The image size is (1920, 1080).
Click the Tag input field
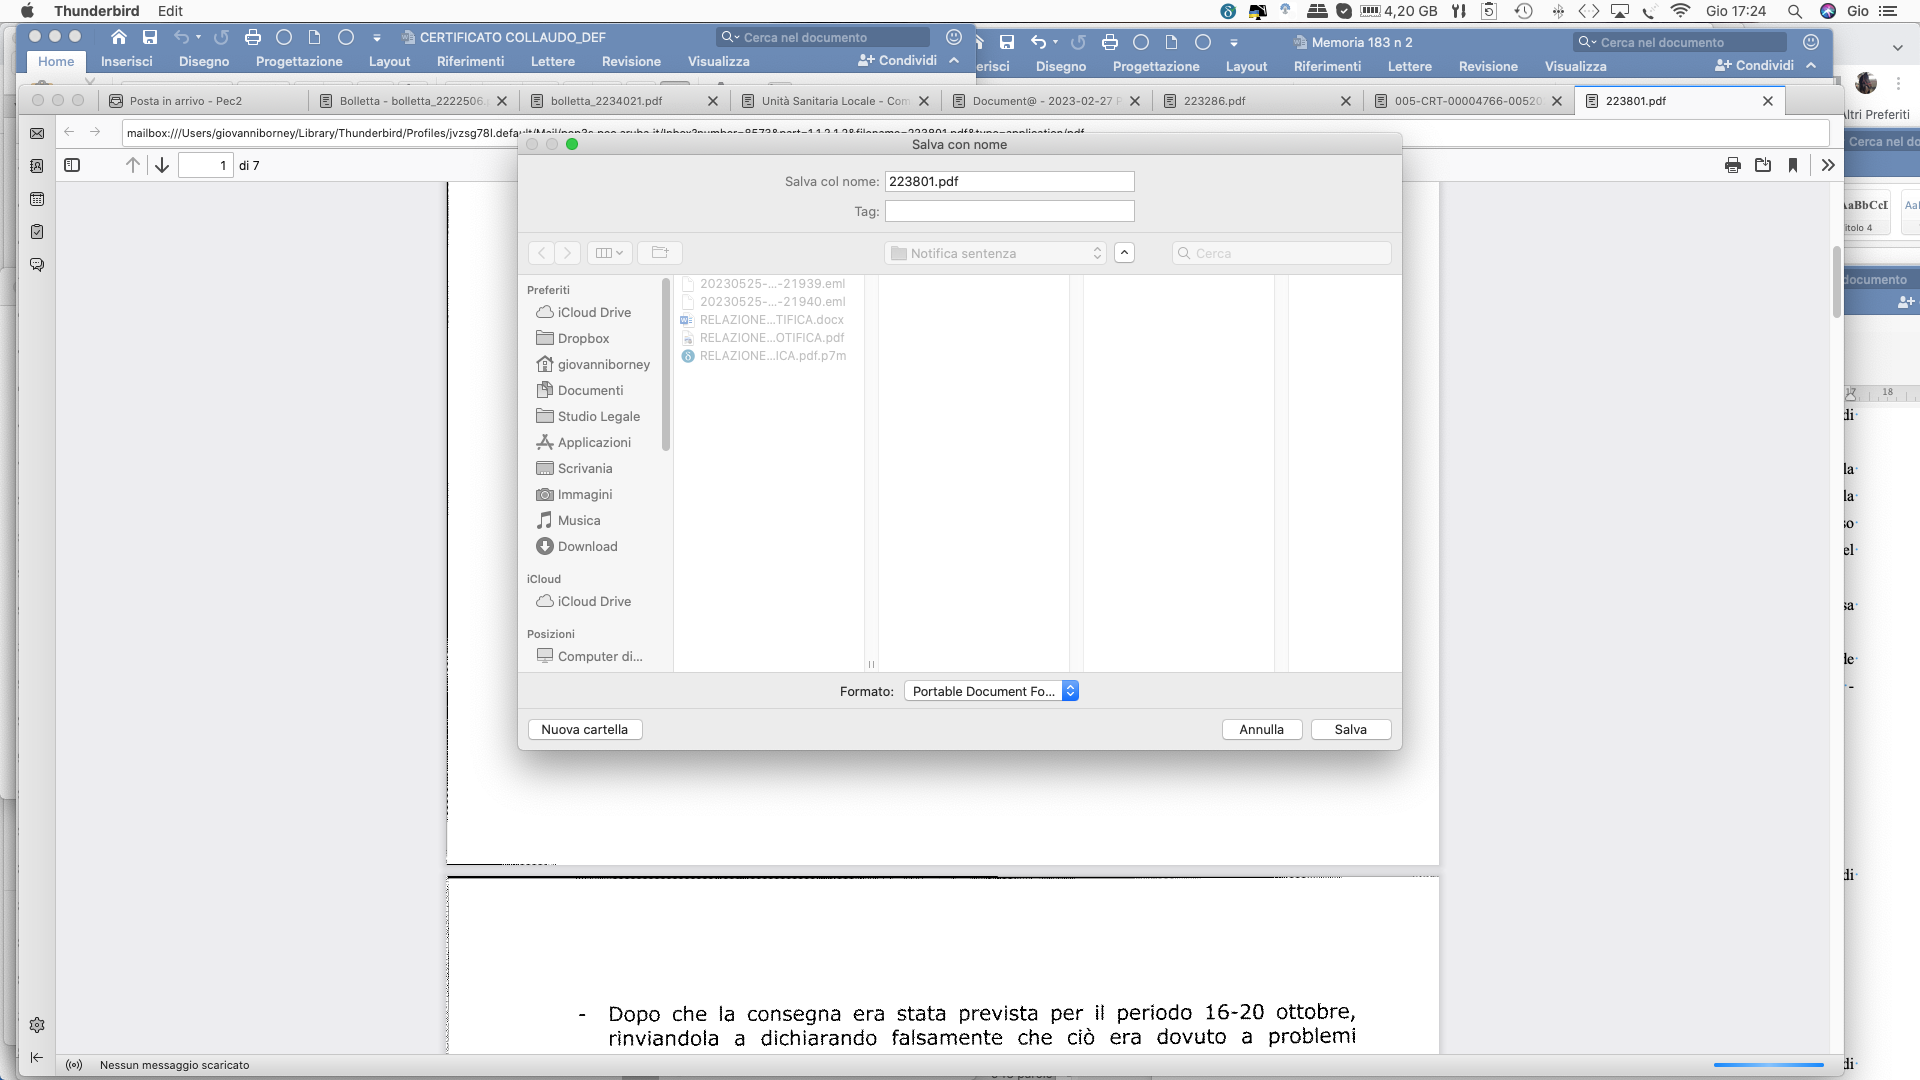click(1009, 211)
